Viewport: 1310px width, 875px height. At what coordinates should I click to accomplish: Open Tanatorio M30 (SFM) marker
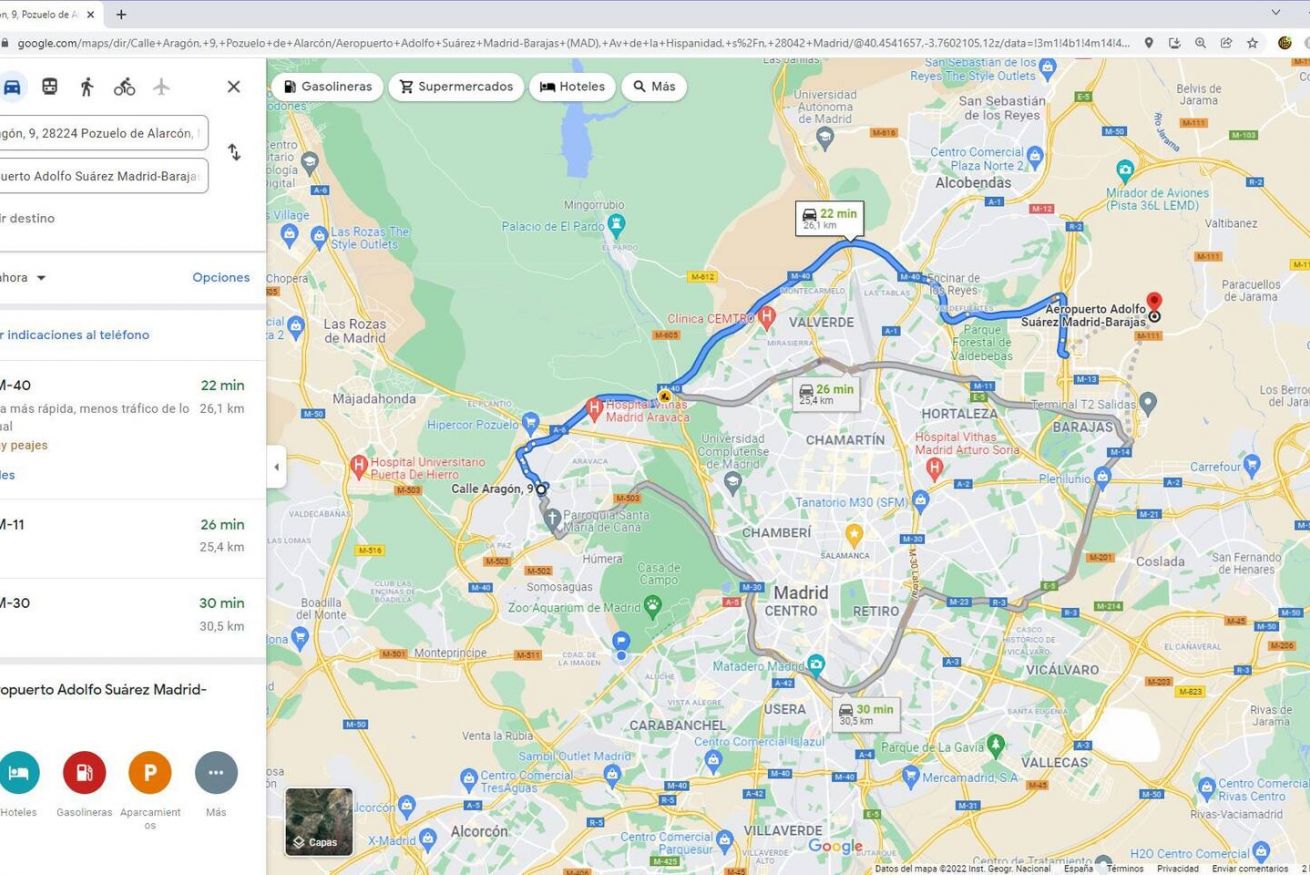tap(921, 501)
